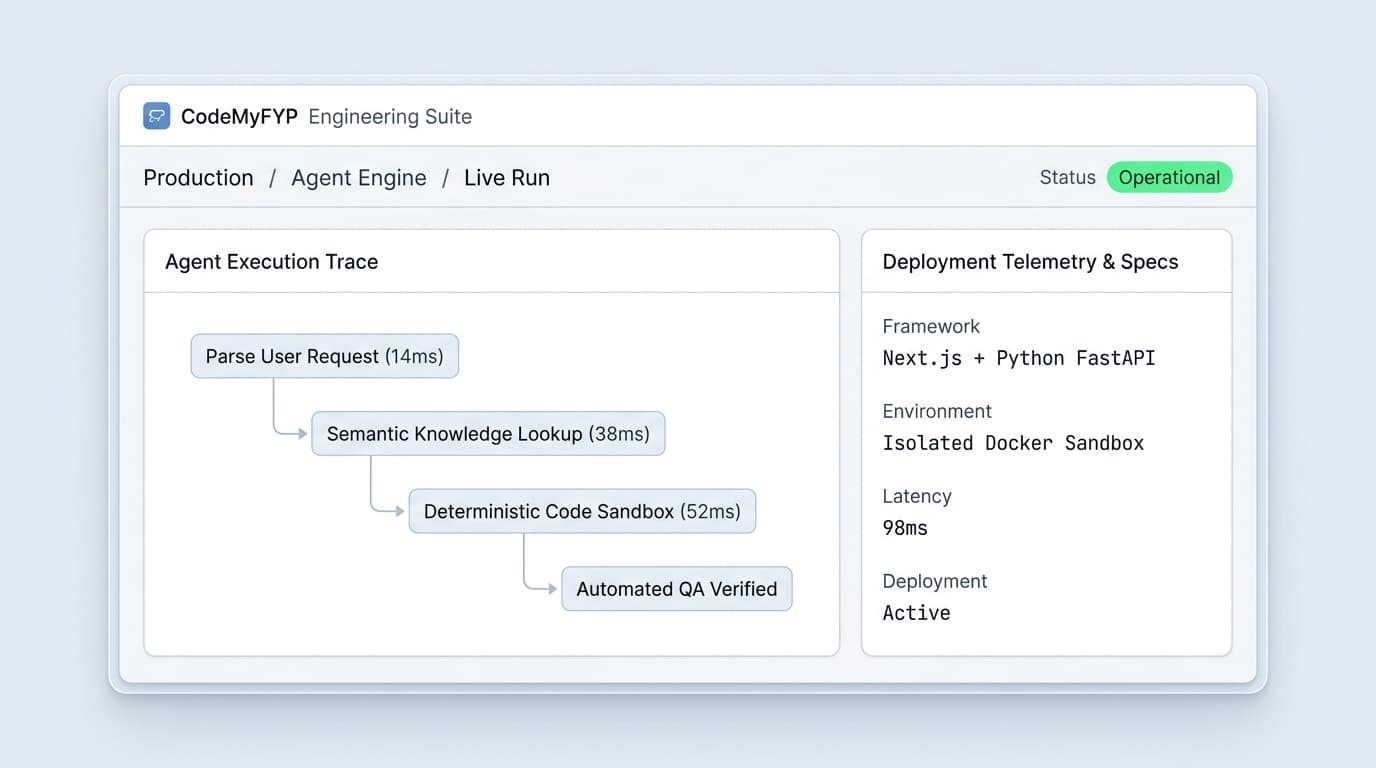Screen dimensions: 1376x768
Task: Select the Live Run breadcrumb
Action: point(507,178)
